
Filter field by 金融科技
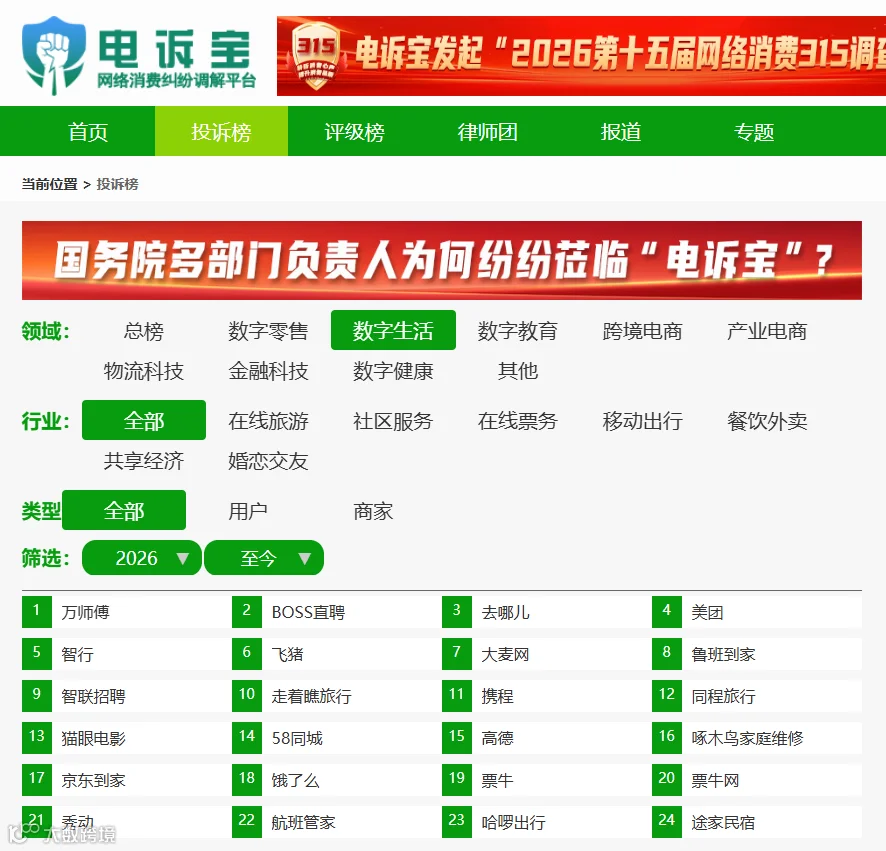coord(268,371)
